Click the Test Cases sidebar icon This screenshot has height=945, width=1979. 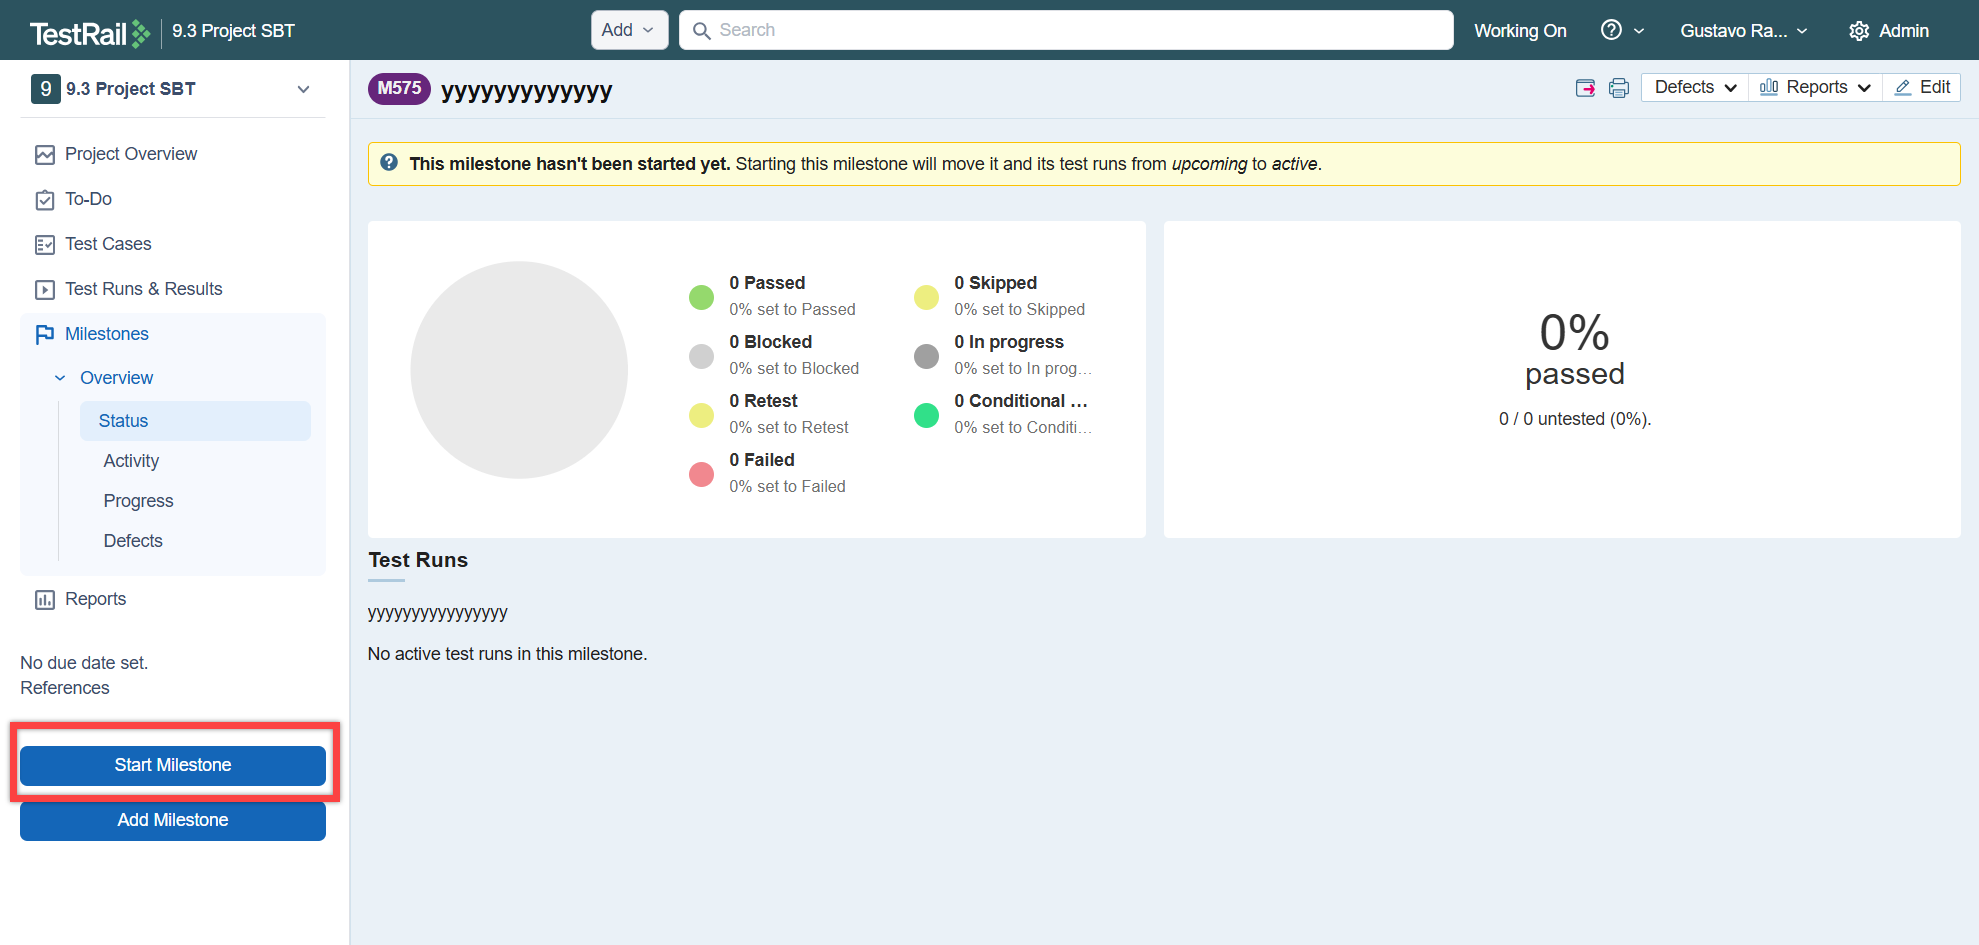(45, 245)
